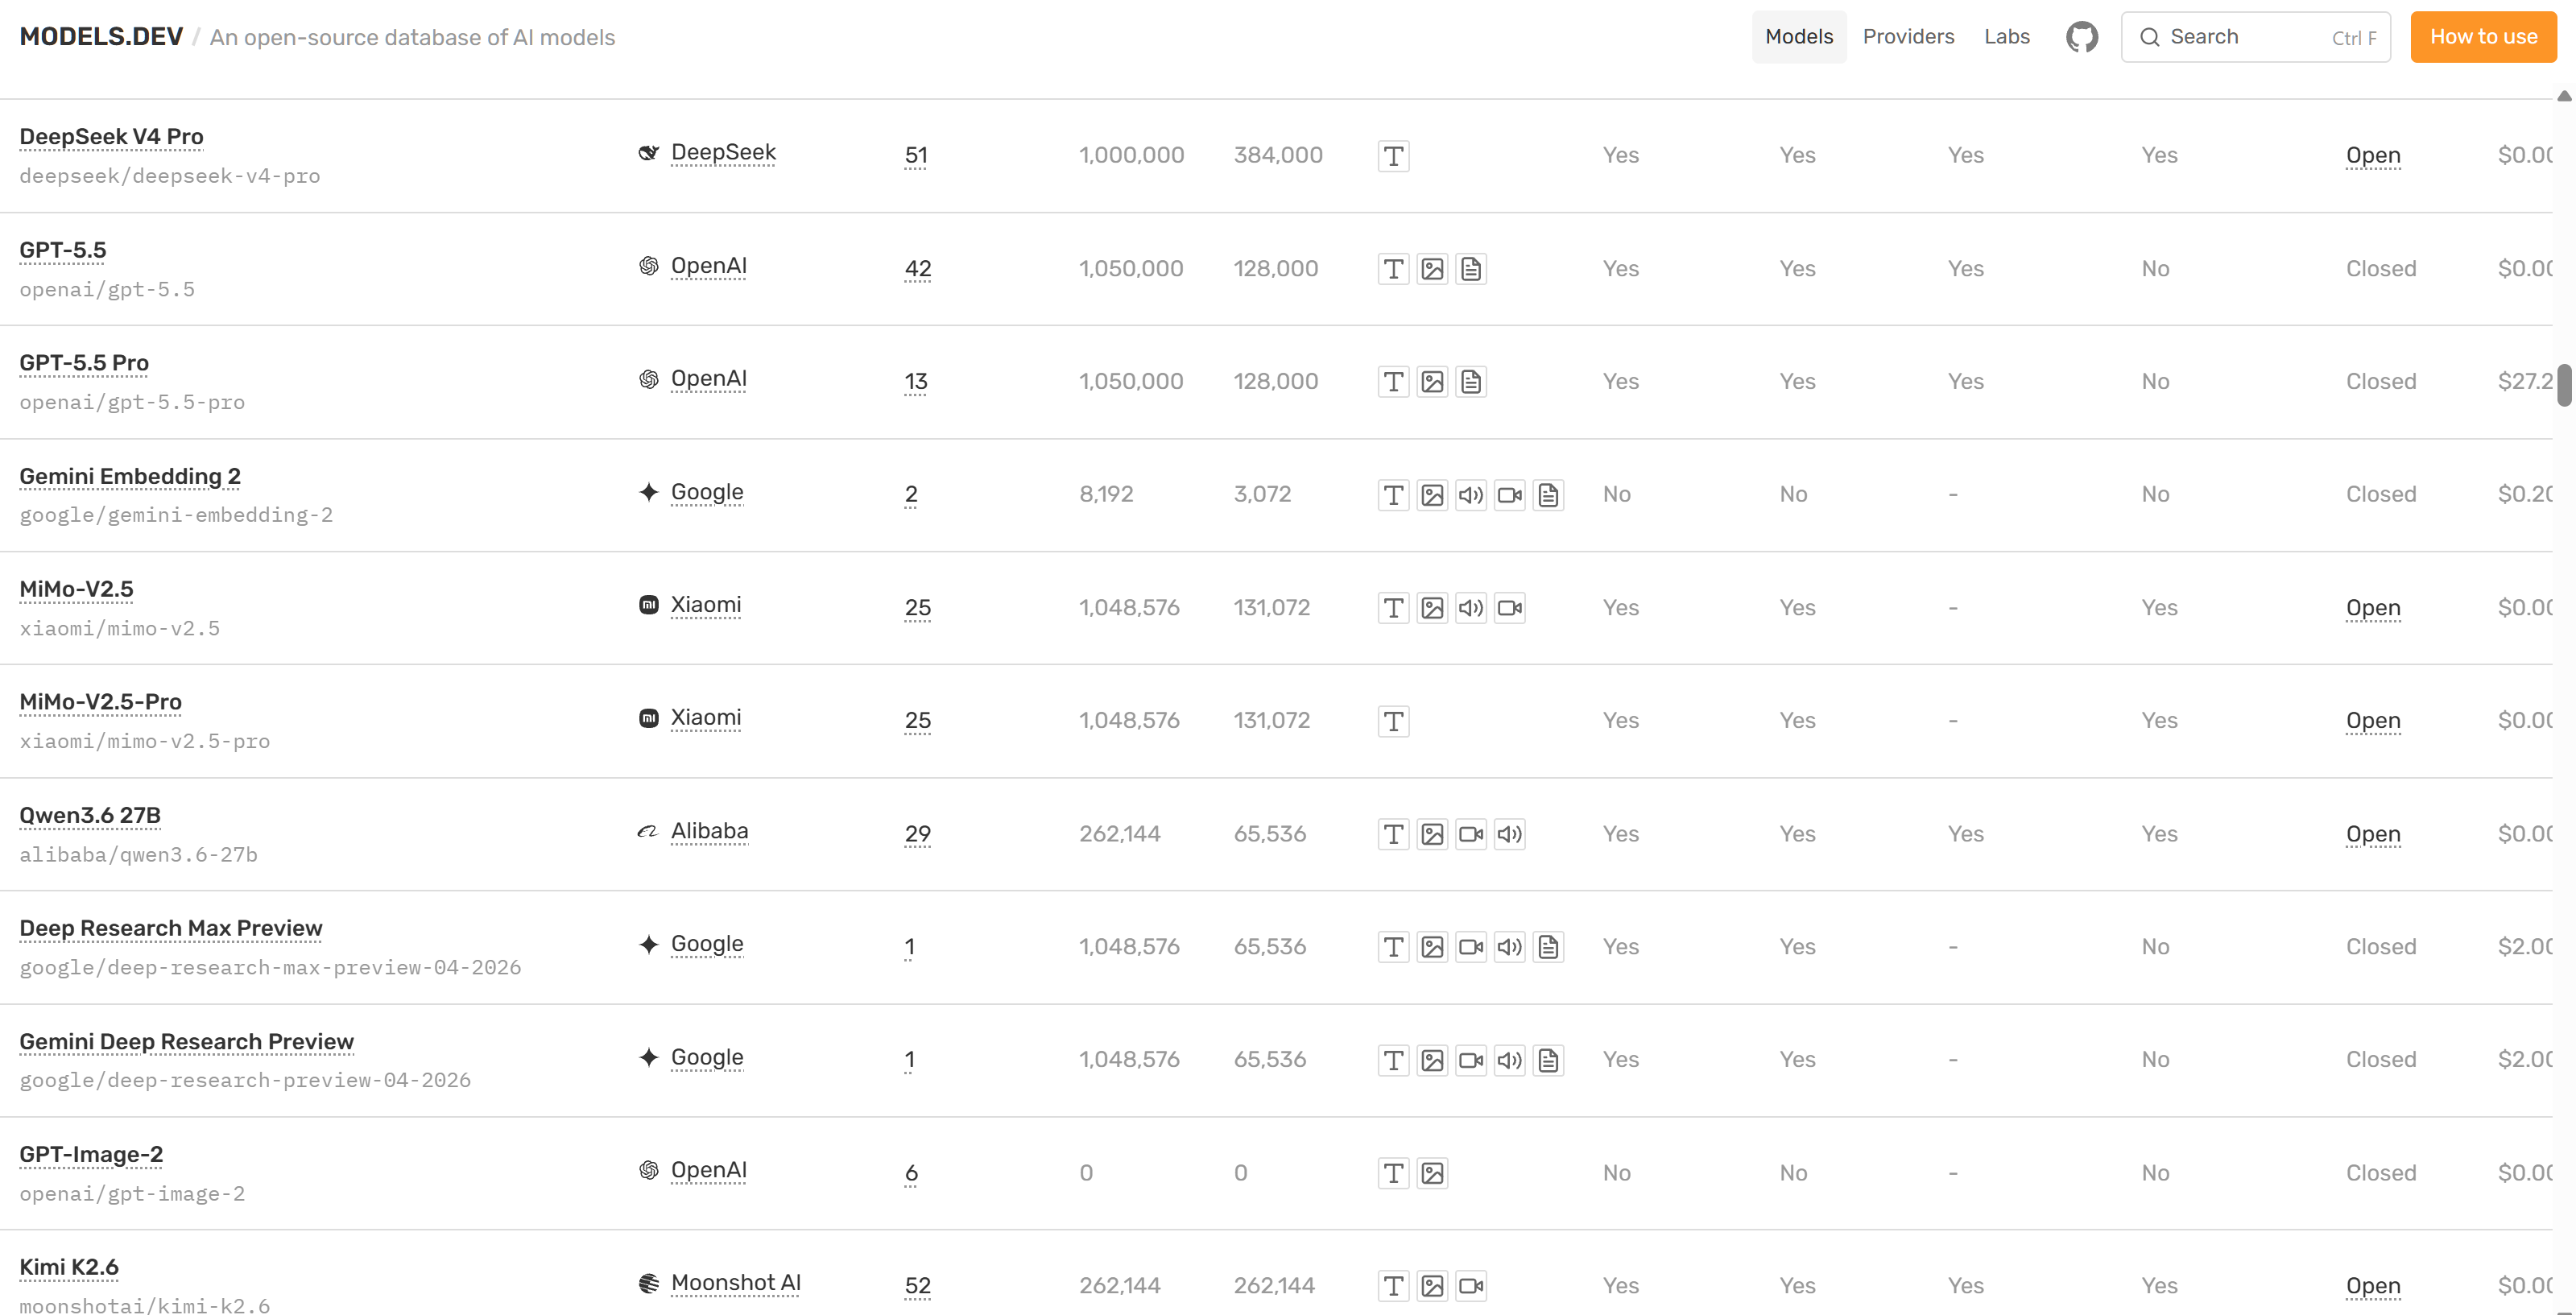Click document icon in Gemini Embedding 2 row
The height and width of the screenshot is (1315, 2576).
point(1549,495)
